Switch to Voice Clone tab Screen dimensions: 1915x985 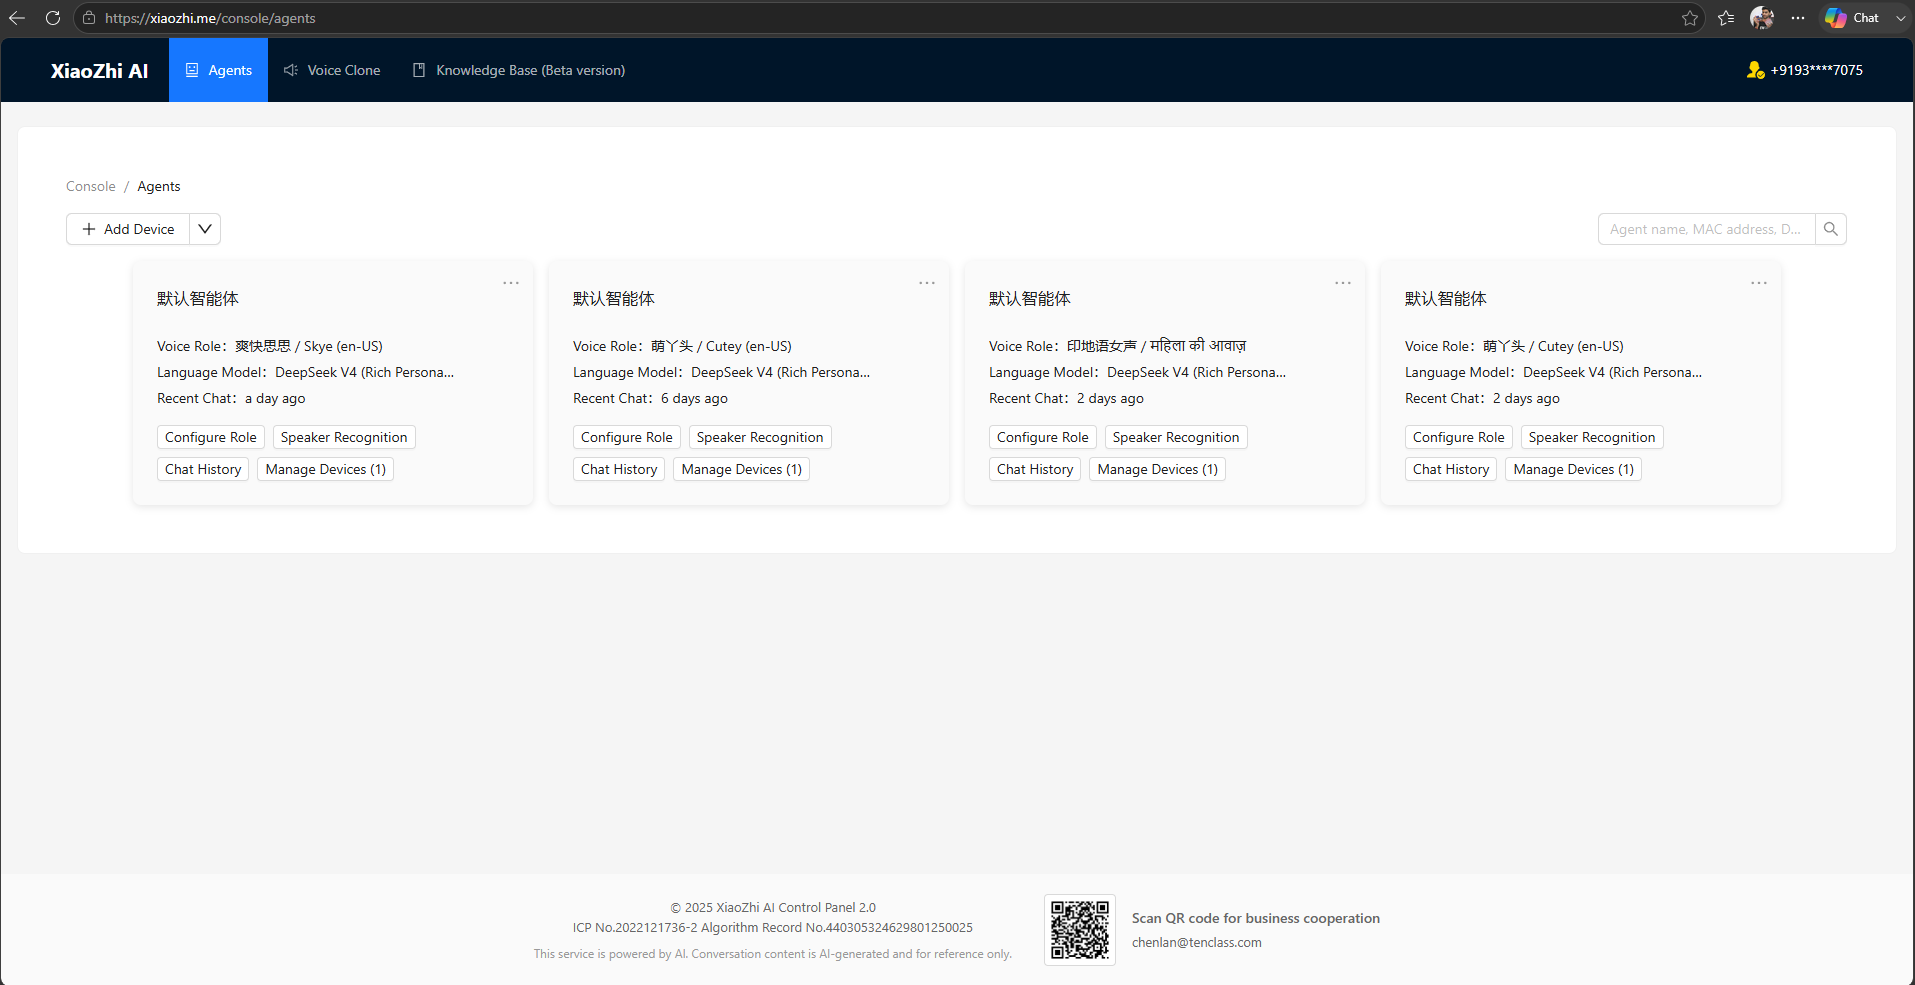[x=332, y=70]
